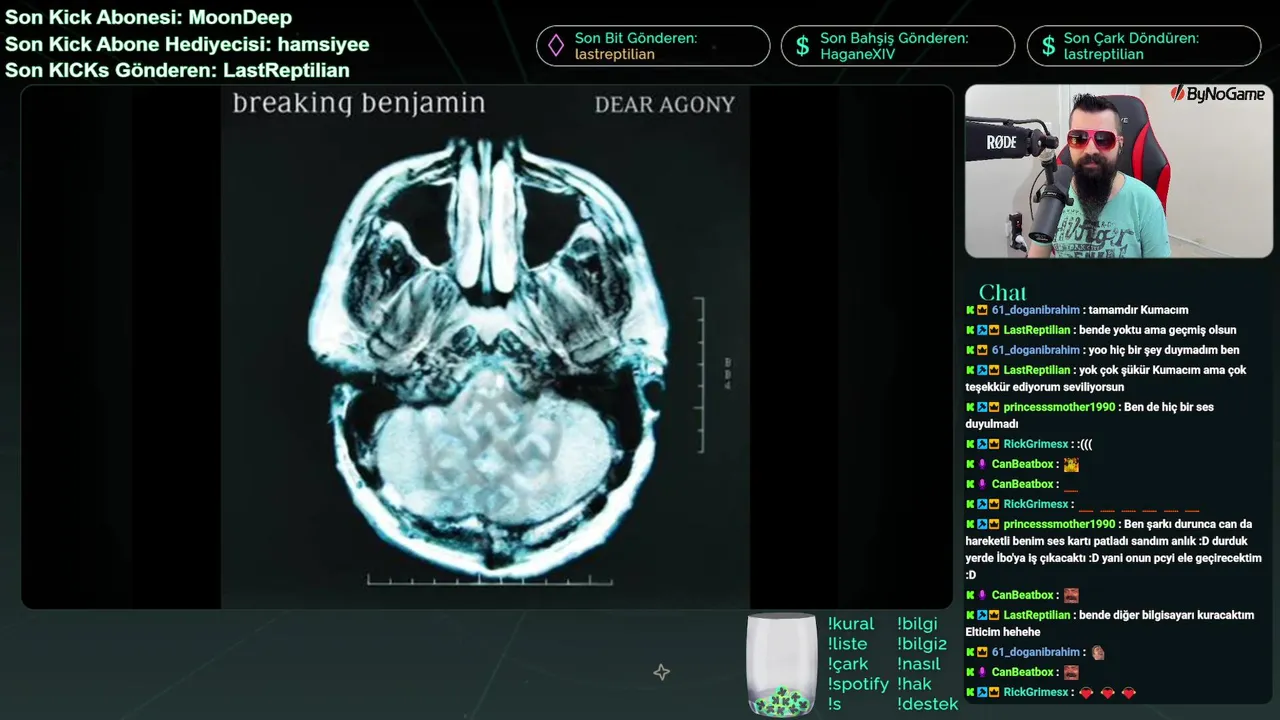
Task: Click 'yok çok şükür Kumacım' chat message
Action: coord(1106,378)
